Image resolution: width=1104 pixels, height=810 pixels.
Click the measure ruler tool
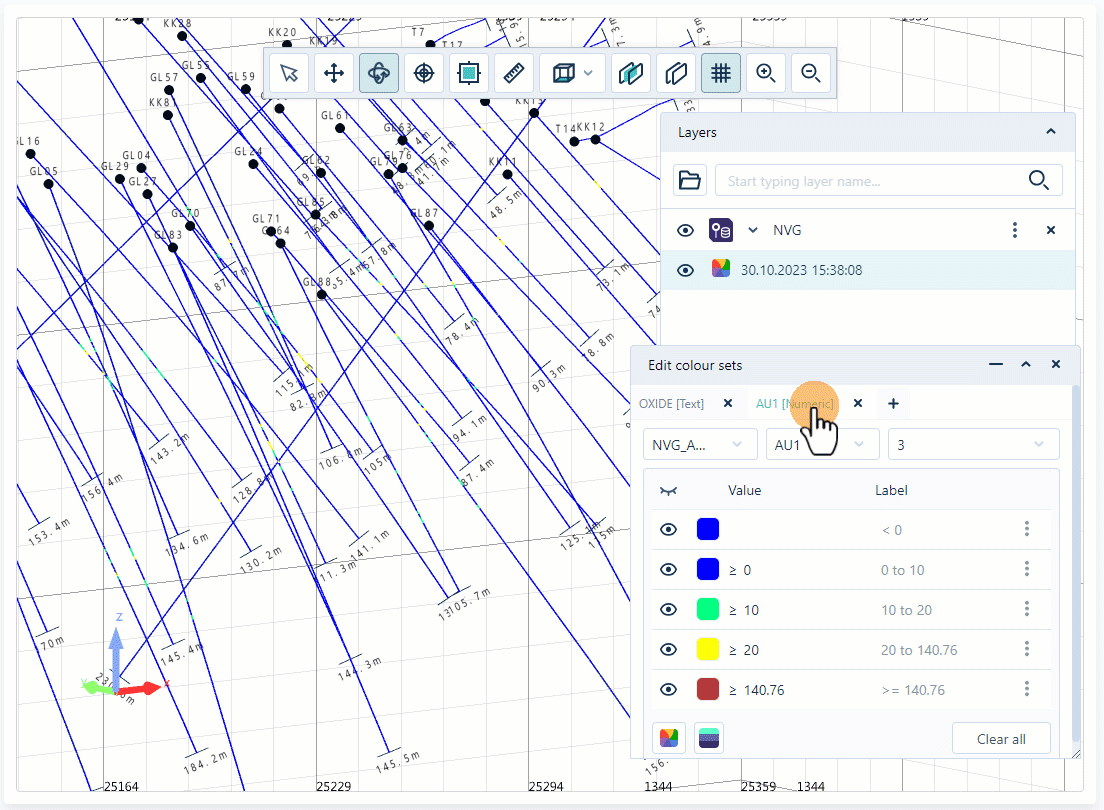[513, 72]
